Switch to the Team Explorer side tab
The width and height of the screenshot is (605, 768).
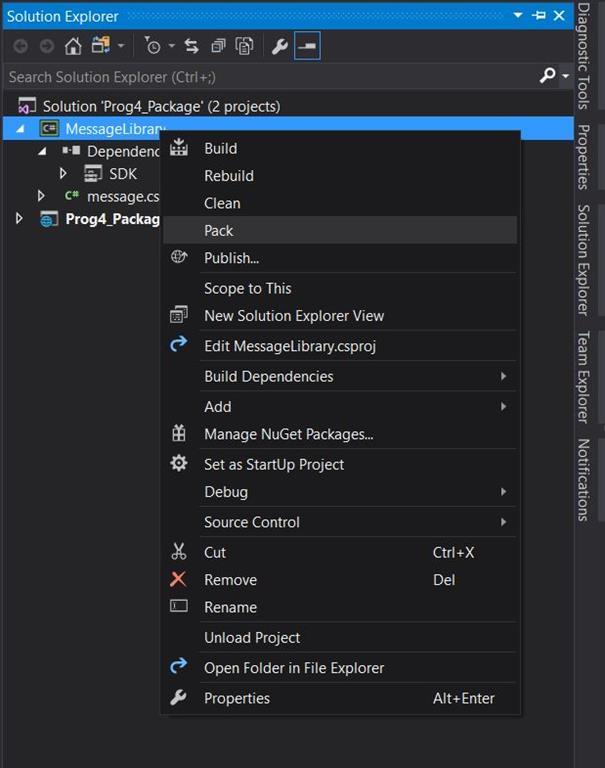tap(583, 376)
